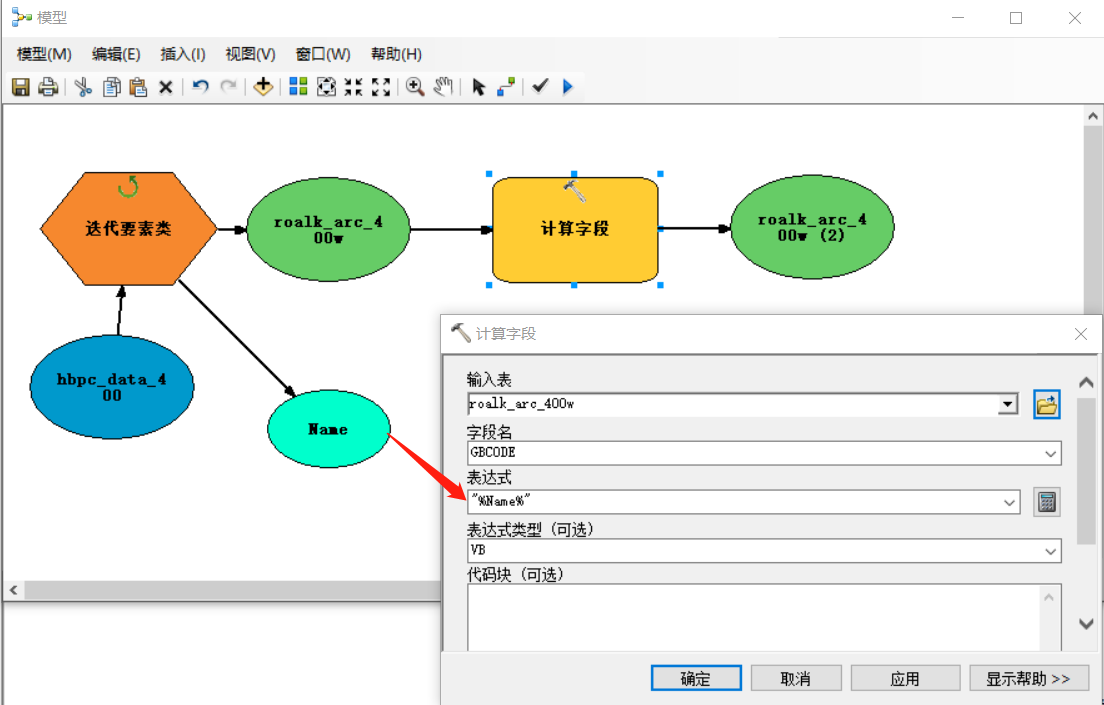The width and height of the screenshot is (1104, 705).
Task: Activate the pan hand tool
Action: pyautogui.click(x=443, y=87)
